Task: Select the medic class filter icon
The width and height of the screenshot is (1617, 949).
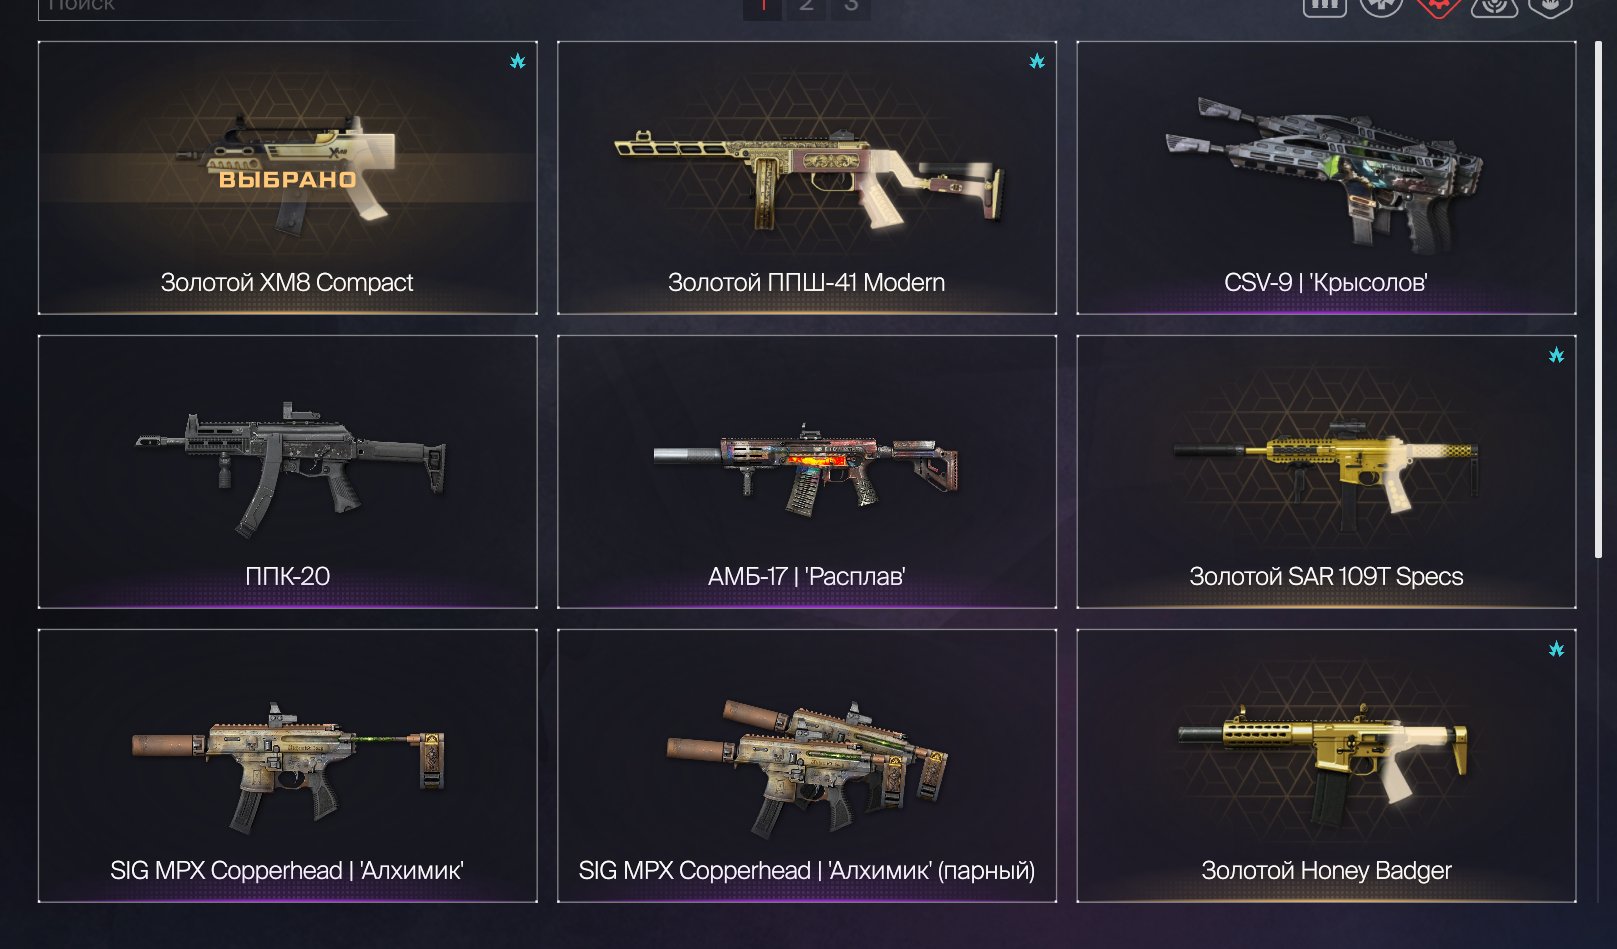Action: tap(1381, 5)
